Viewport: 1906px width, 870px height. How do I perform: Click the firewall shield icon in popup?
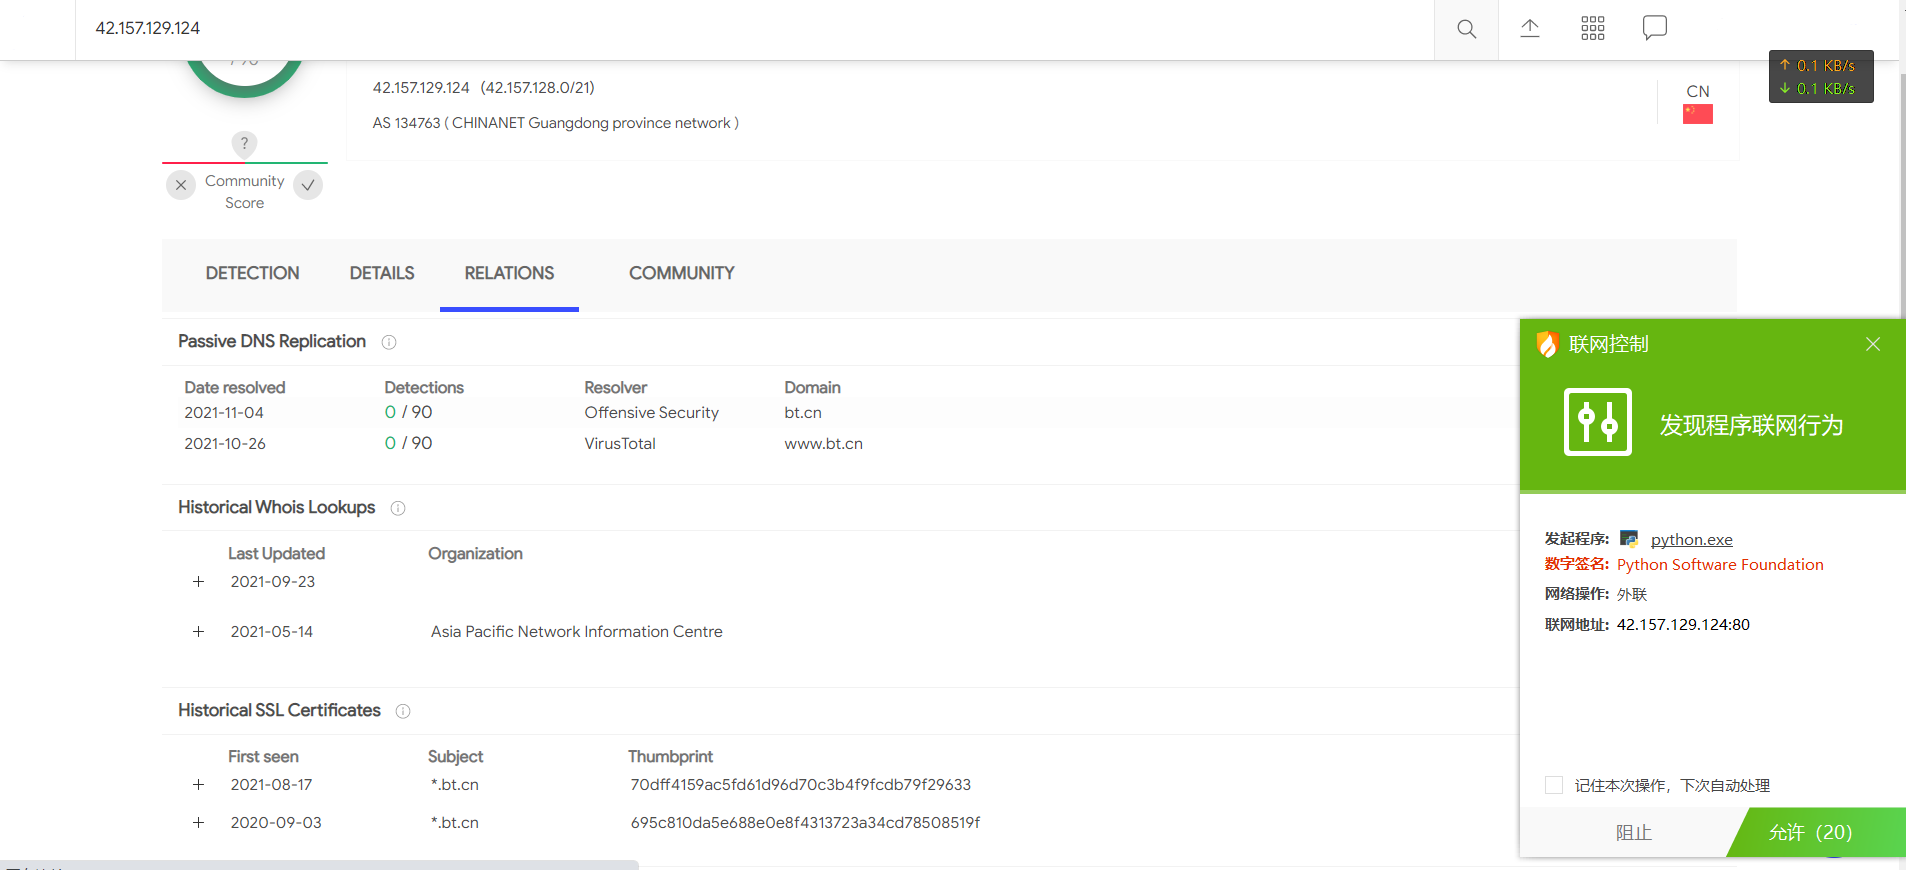[1547, 344]
